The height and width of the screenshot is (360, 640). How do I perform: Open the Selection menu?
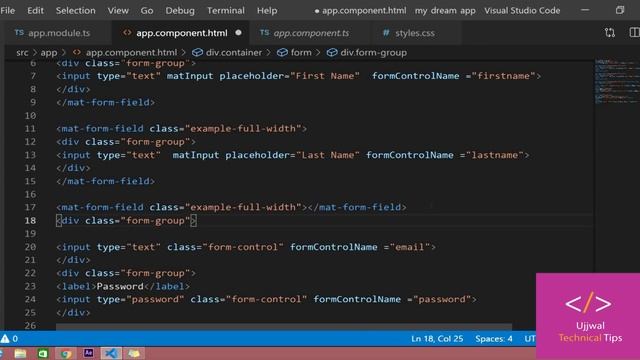coord(76,11)
